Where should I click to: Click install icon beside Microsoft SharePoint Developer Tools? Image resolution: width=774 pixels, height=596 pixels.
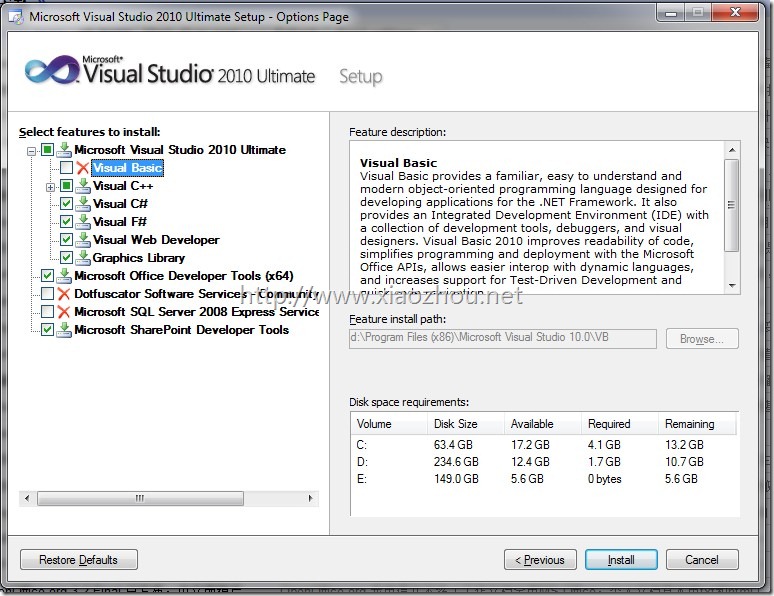64,330
